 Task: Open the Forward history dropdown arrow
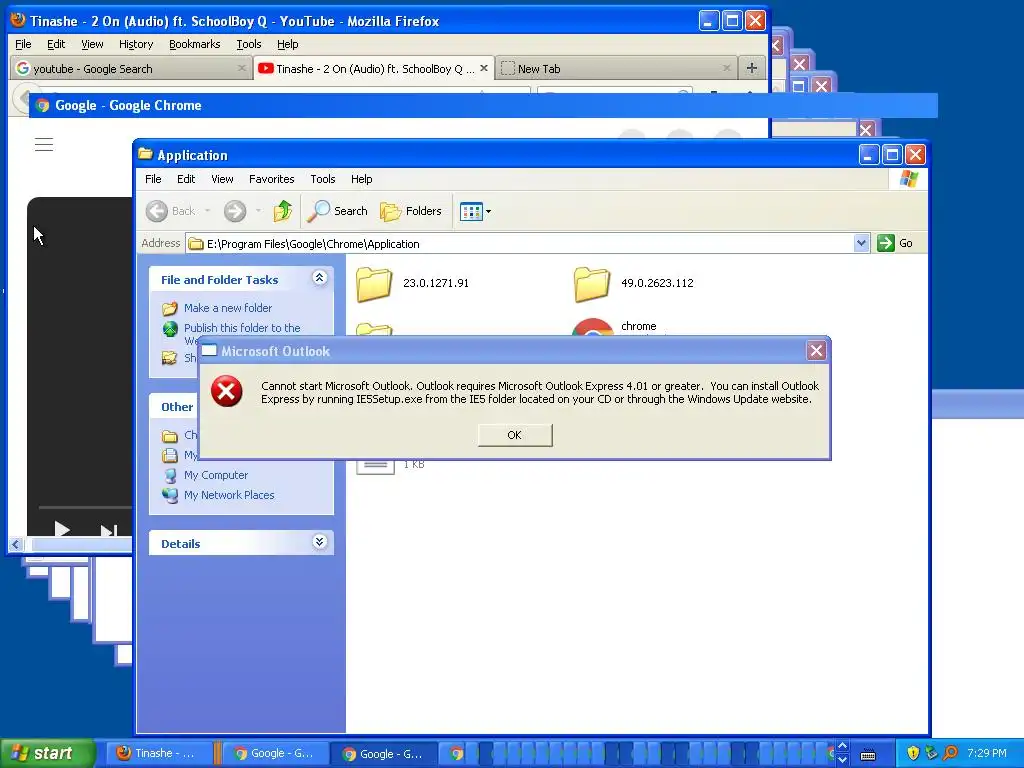pyautogui.click(x=259, y=211)
